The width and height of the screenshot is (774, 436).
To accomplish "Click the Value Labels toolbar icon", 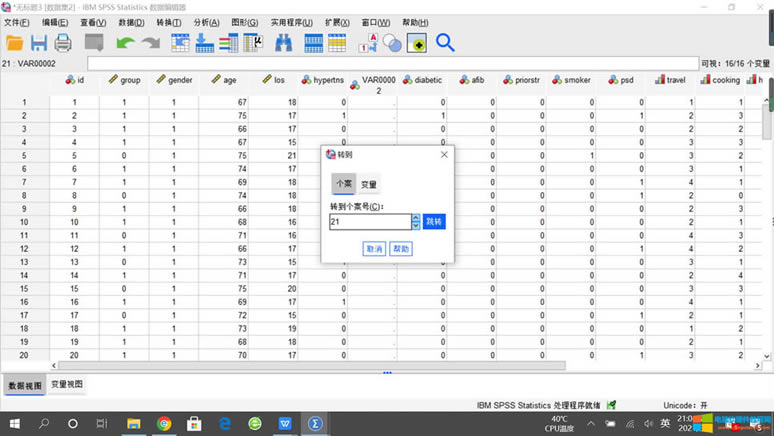I will 367,43.
